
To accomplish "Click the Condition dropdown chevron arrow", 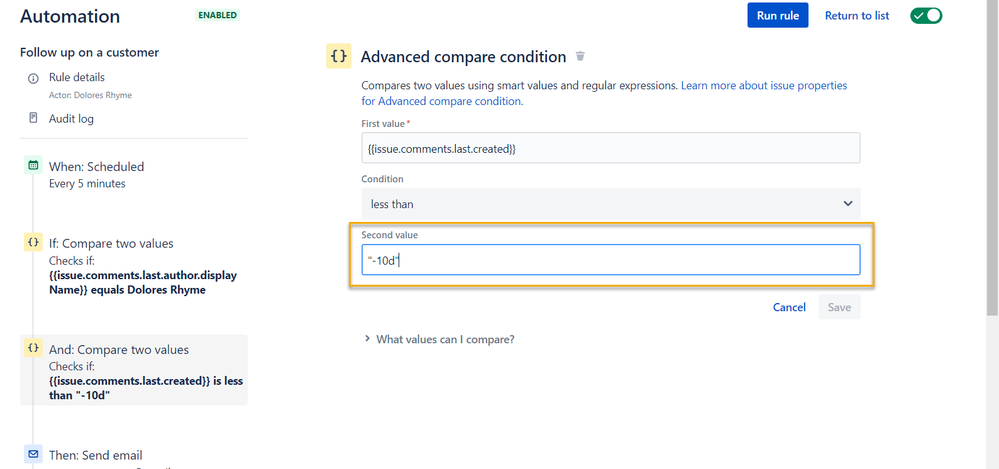I will [848, 203].
